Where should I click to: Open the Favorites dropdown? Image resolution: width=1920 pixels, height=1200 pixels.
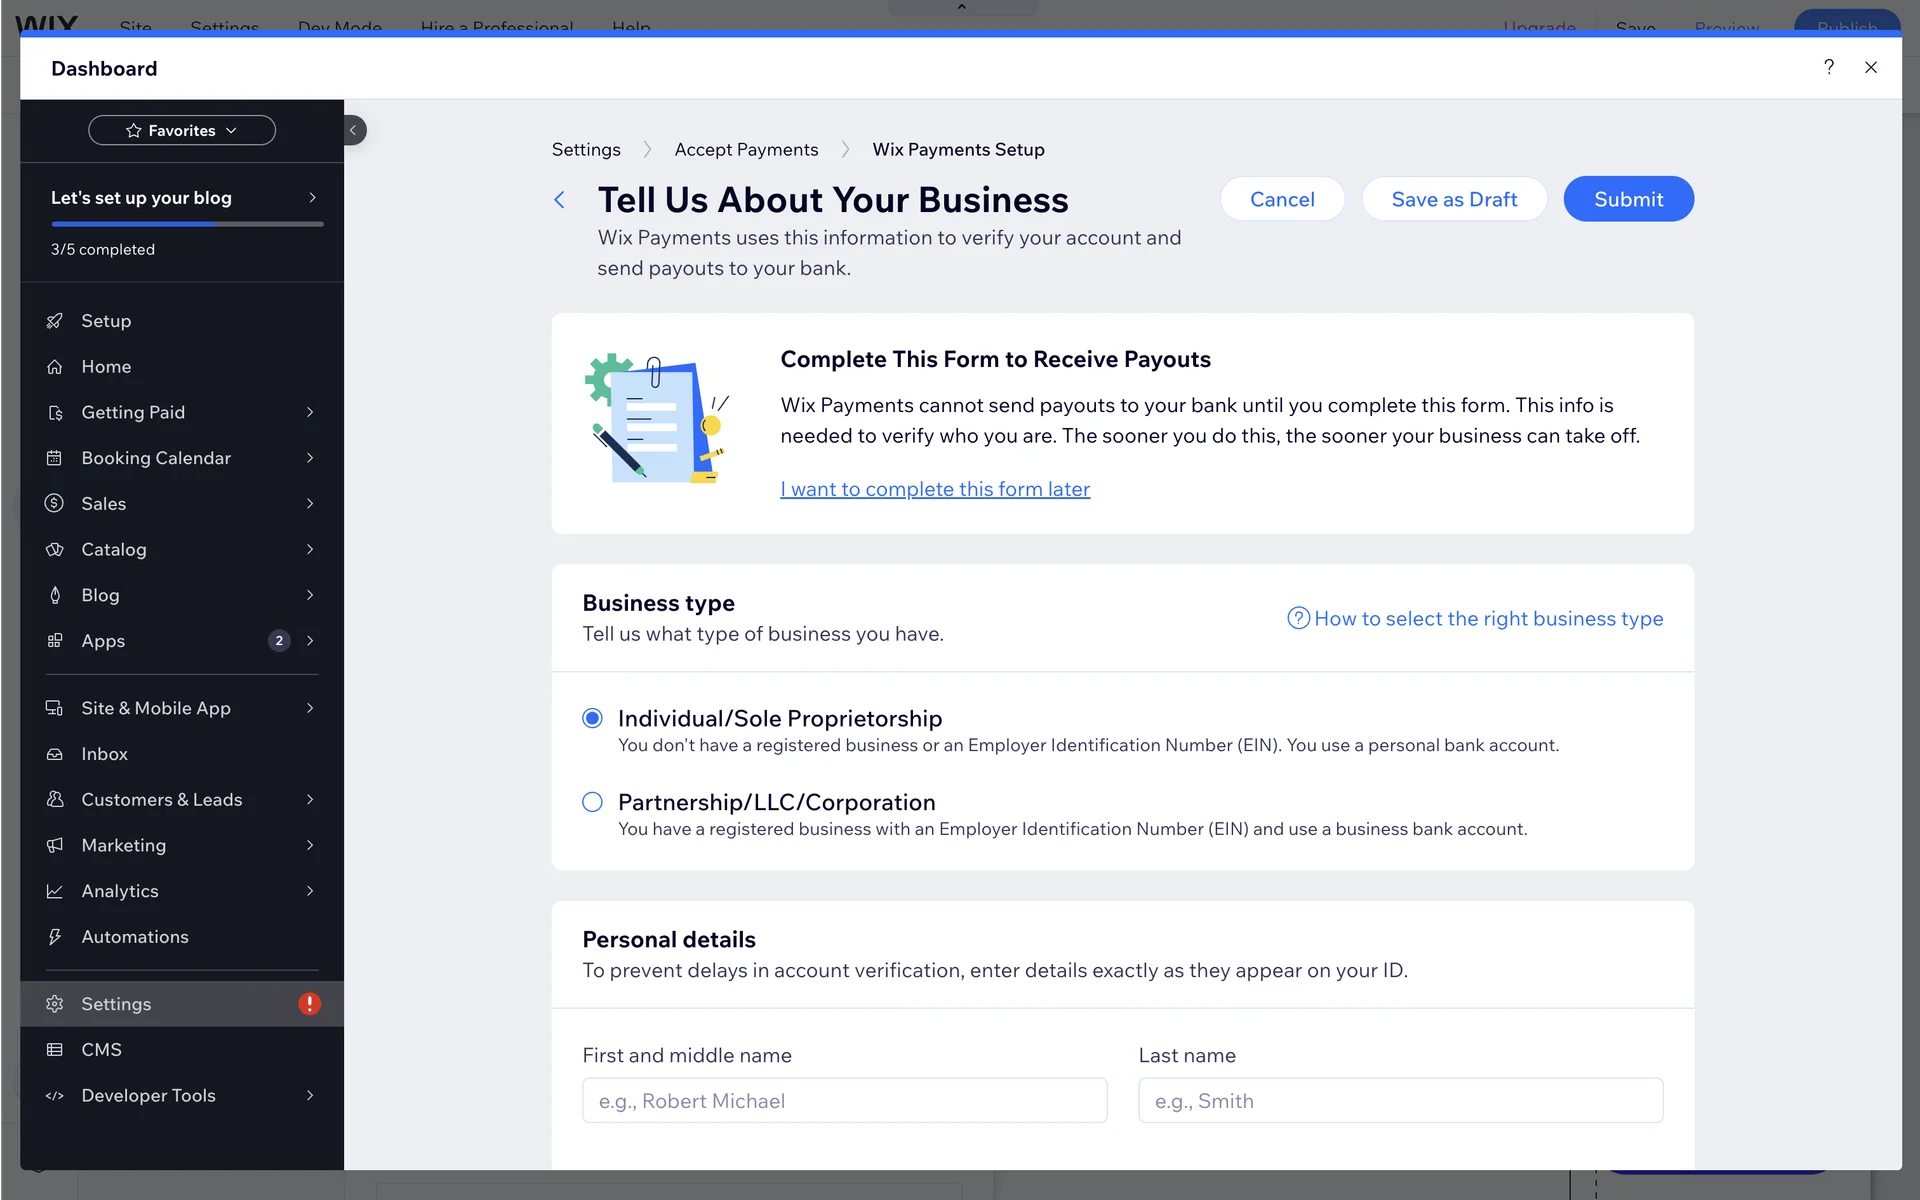click(x=182, y=130)
